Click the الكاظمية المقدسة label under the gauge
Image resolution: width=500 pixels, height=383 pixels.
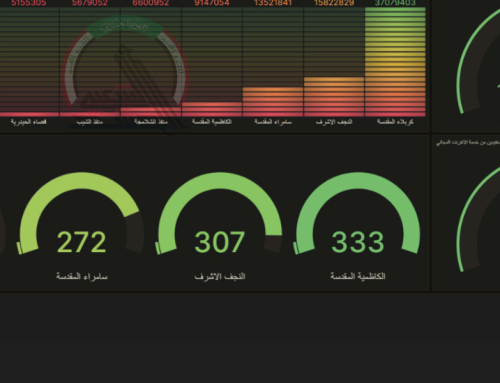click(358, 276)
